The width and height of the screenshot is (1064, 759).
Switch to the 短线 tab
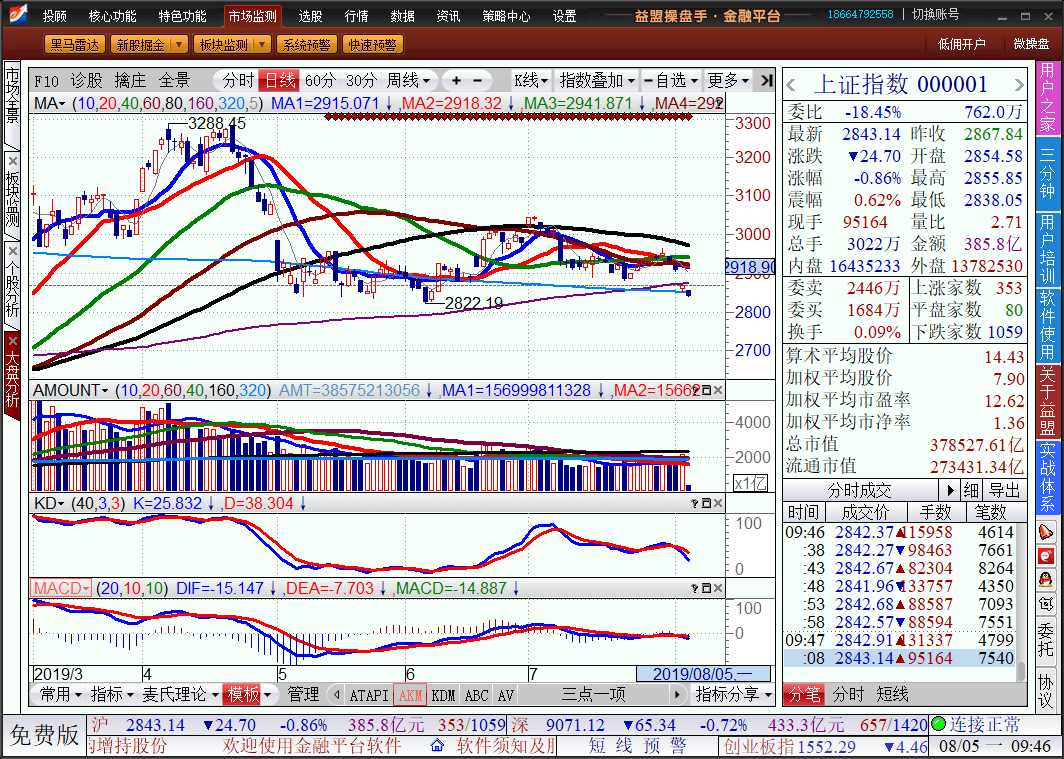coord(892,695)
